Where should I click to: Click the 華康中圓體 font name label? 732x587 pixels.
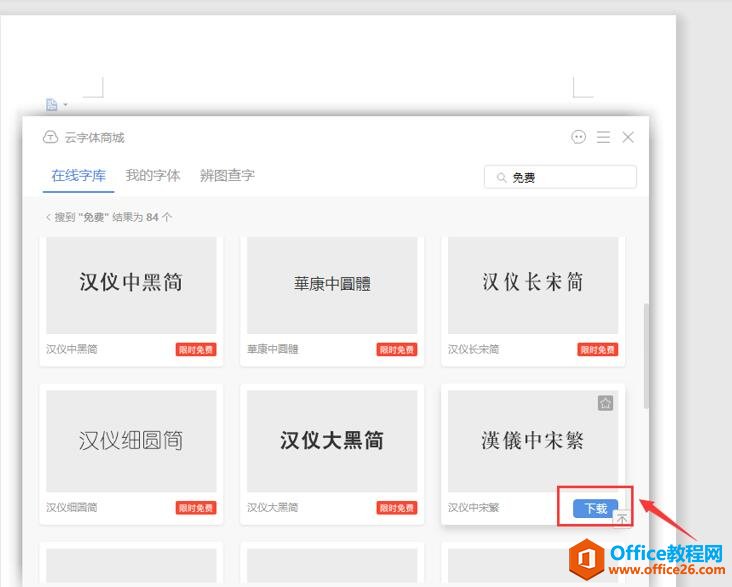[273, 349]
